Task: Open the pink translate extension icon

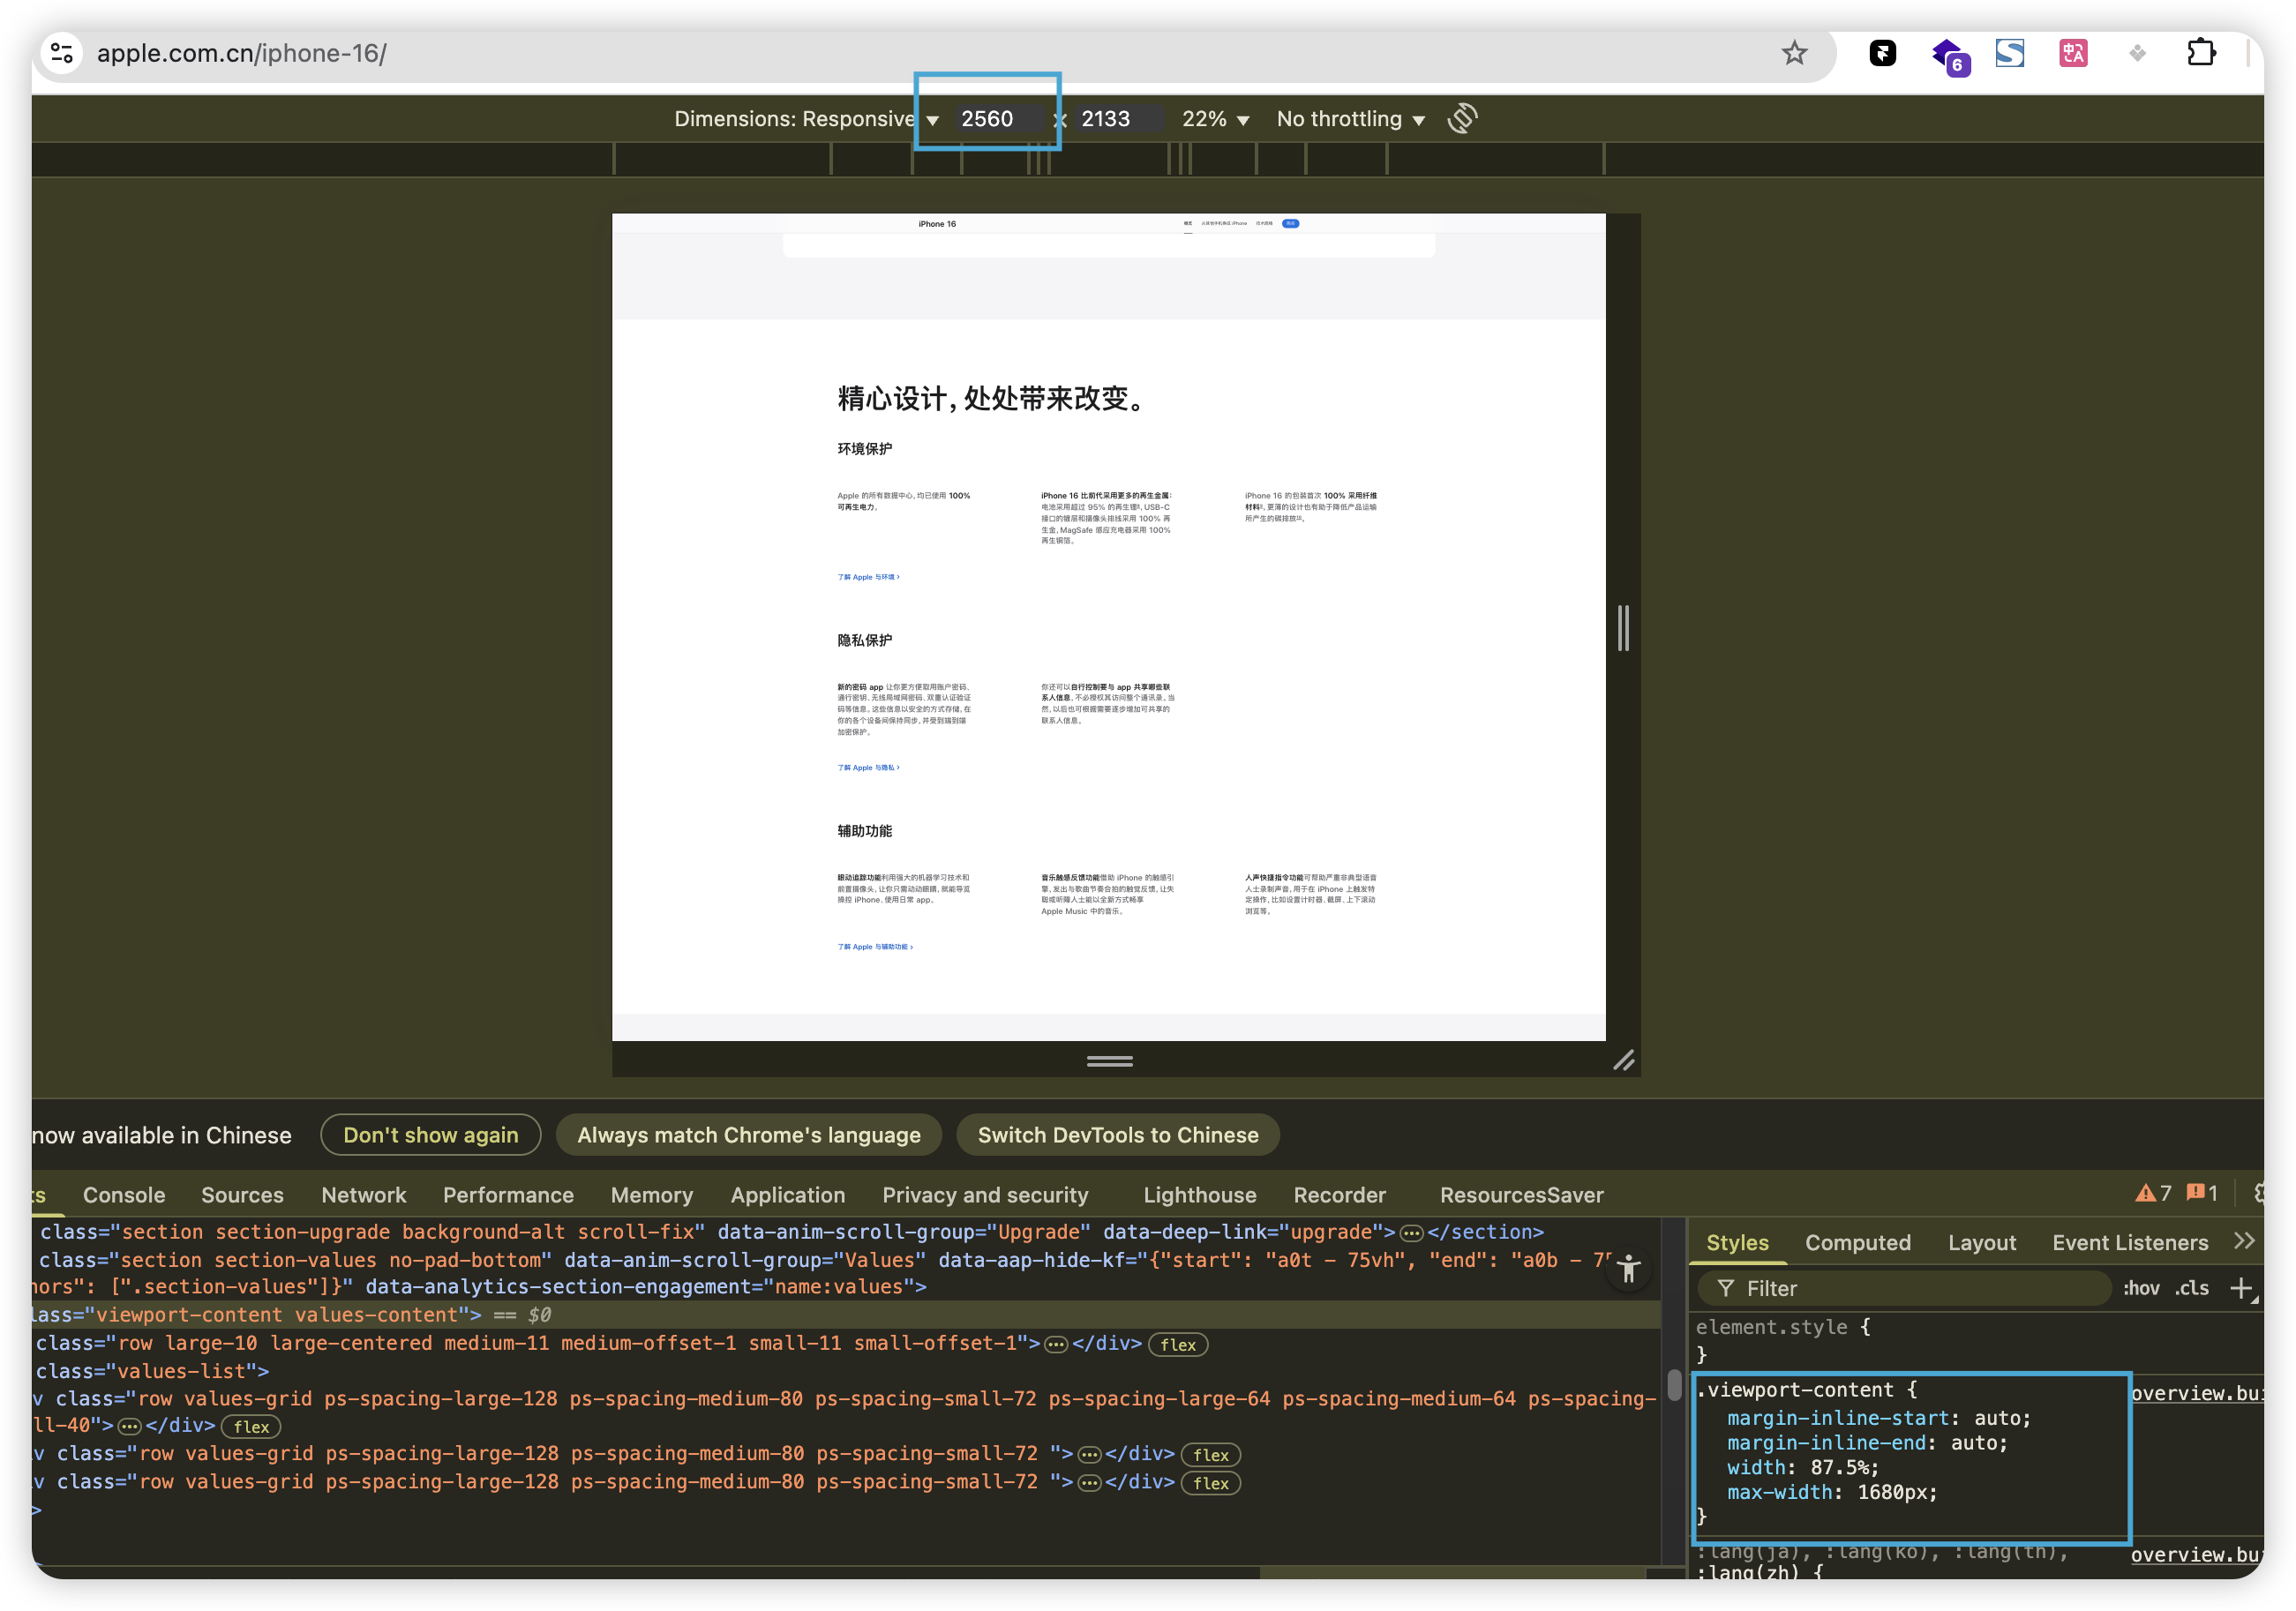Action: tap(2073, 53)
